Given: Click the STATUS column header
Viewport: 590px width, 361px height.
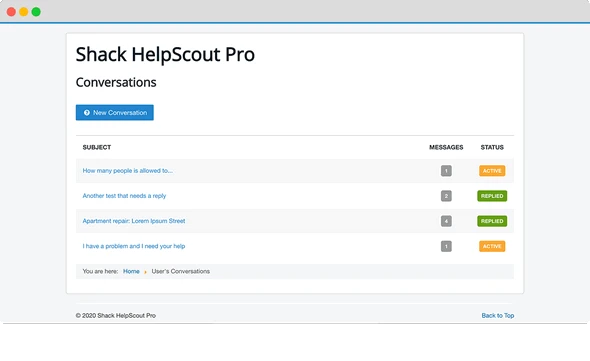Looking at the screenshot, I should [x=492, y=147].
